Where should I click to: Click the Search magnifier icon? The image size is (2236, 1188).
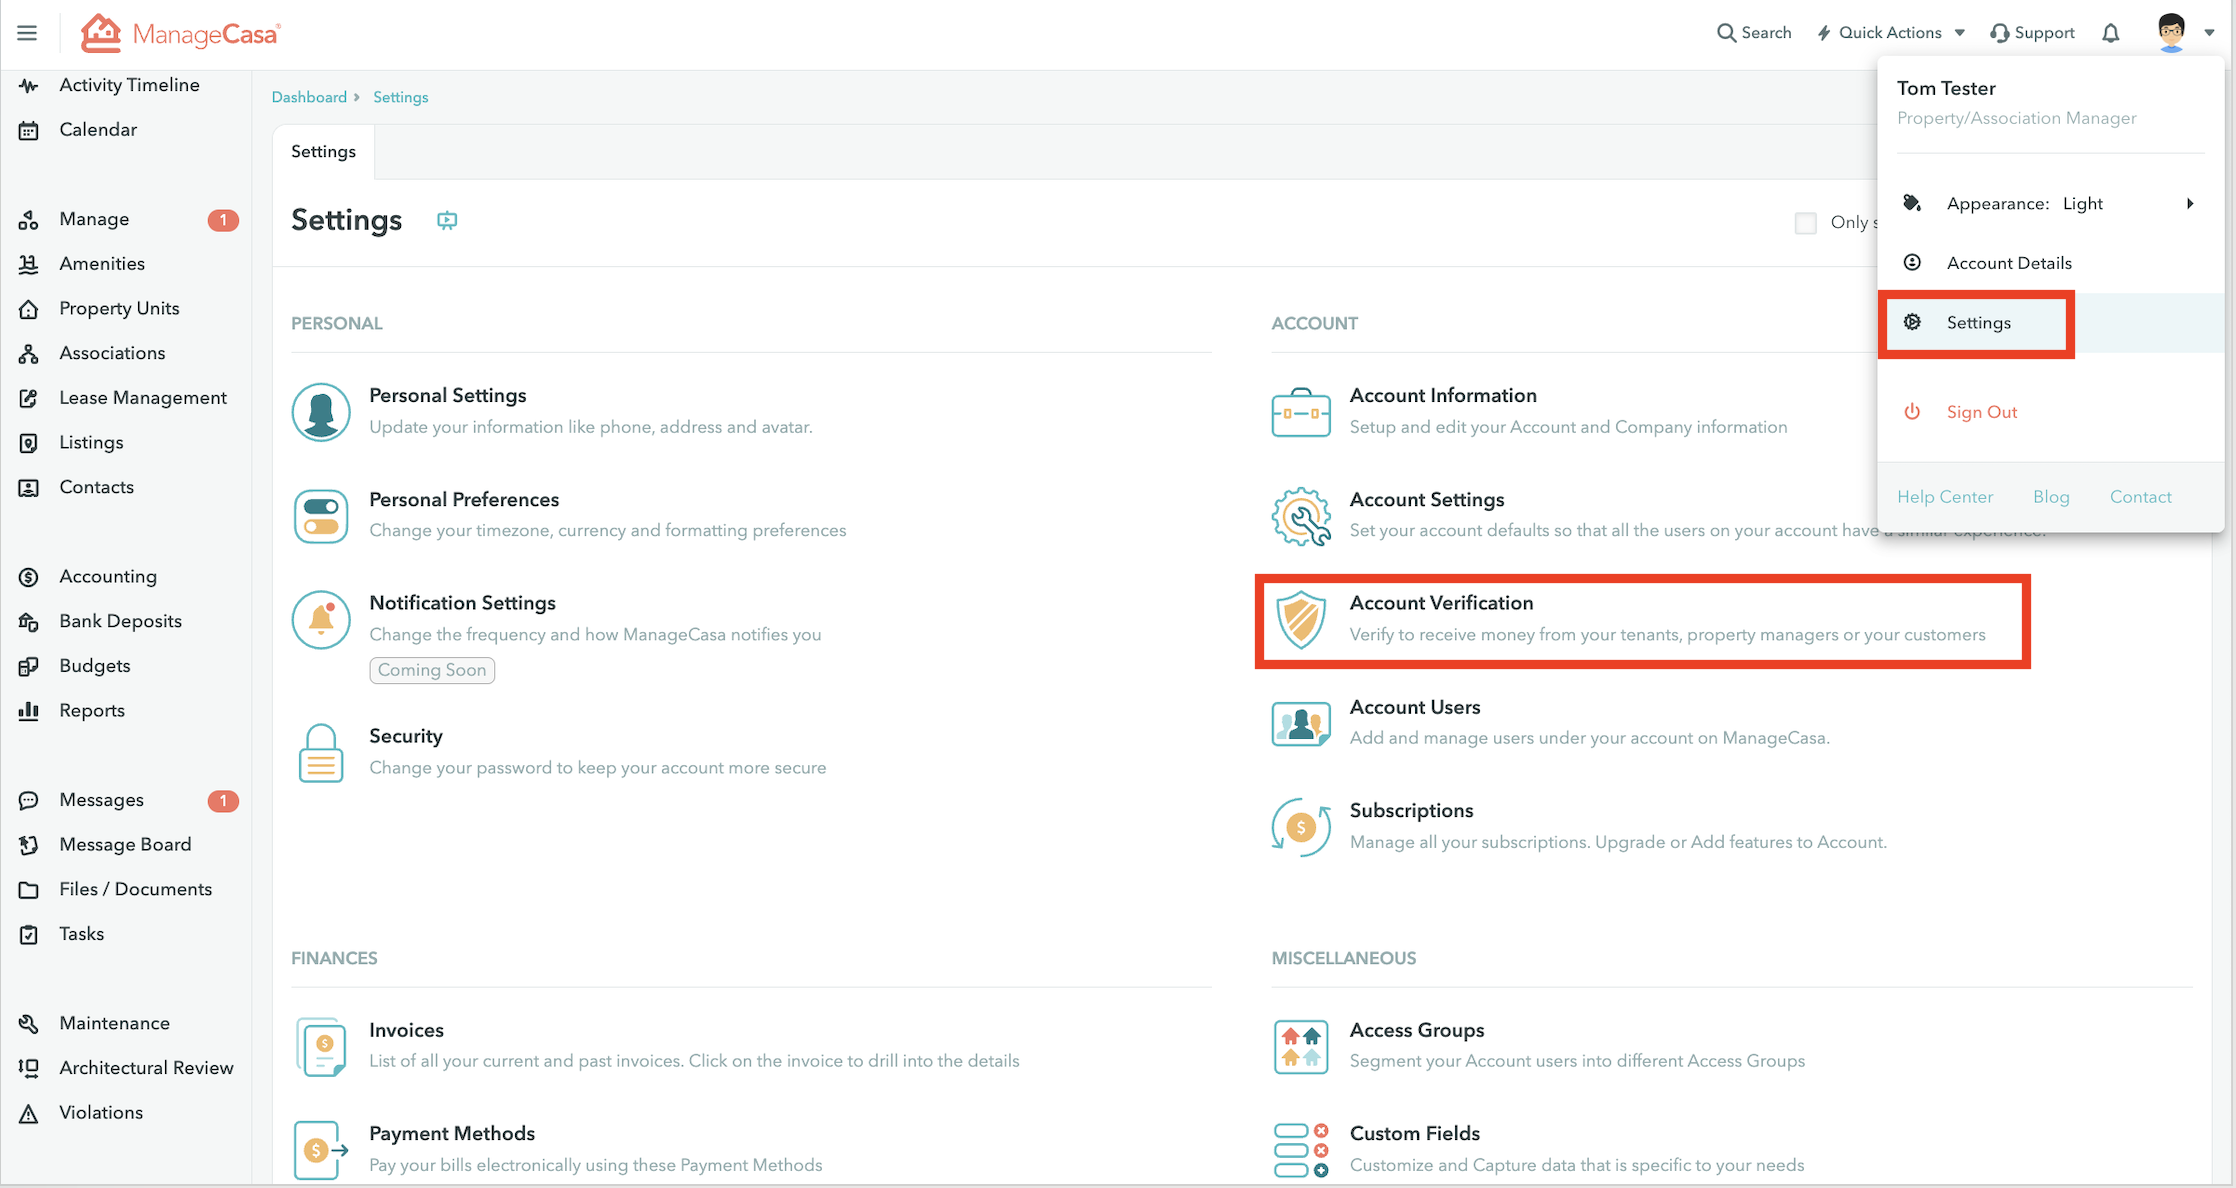tap(1726, 33)
